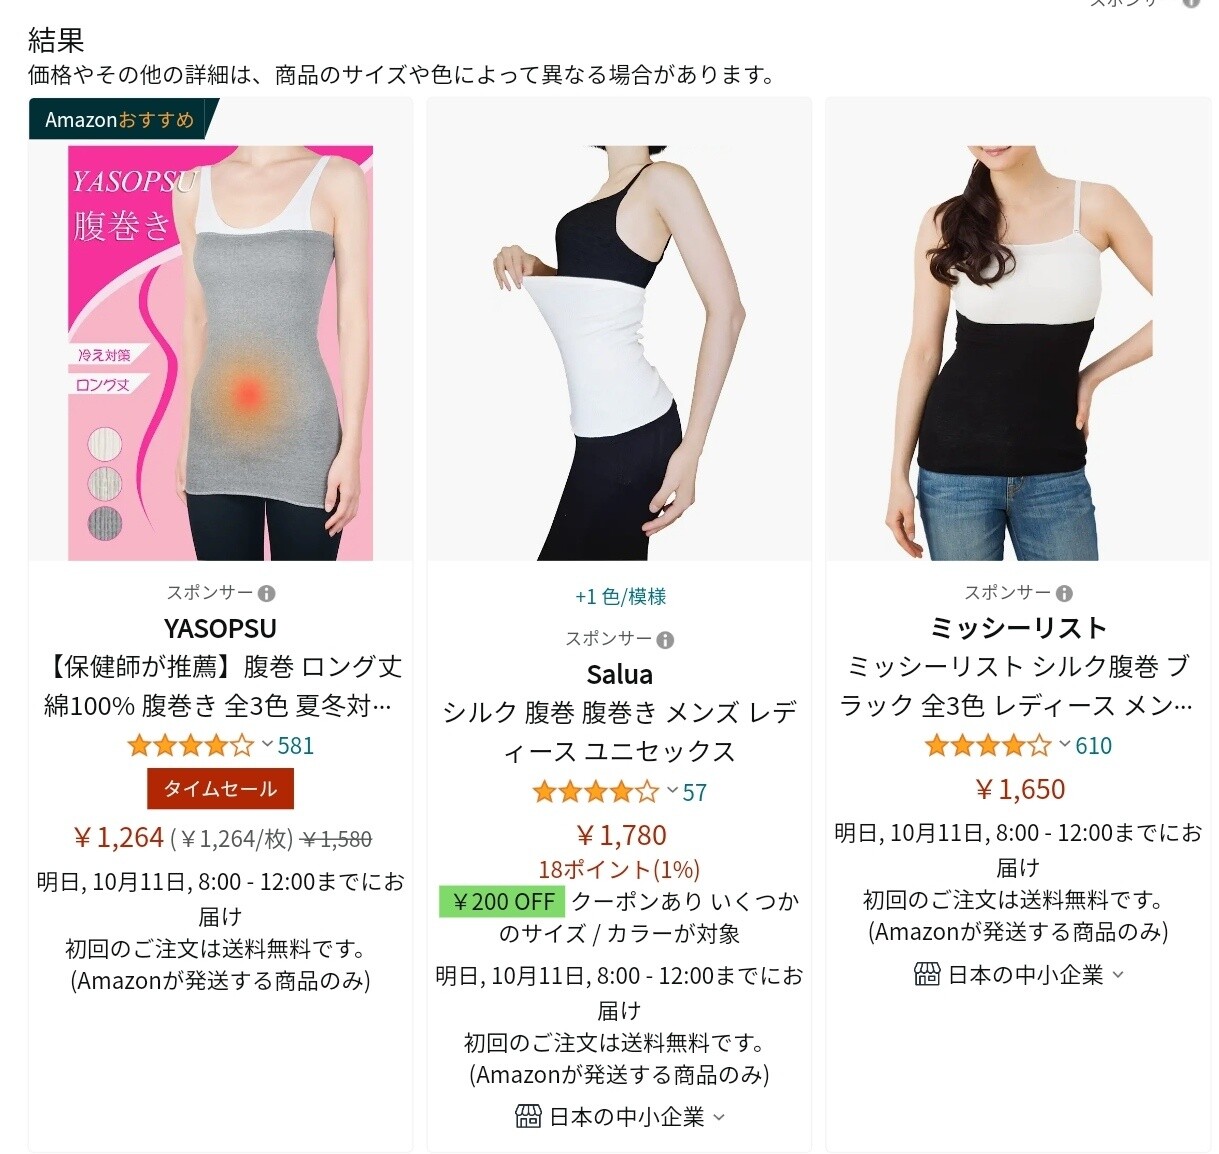Click store icon under Salua listing
The image size is (1219, 1154).
click(x=528, y=1116)
